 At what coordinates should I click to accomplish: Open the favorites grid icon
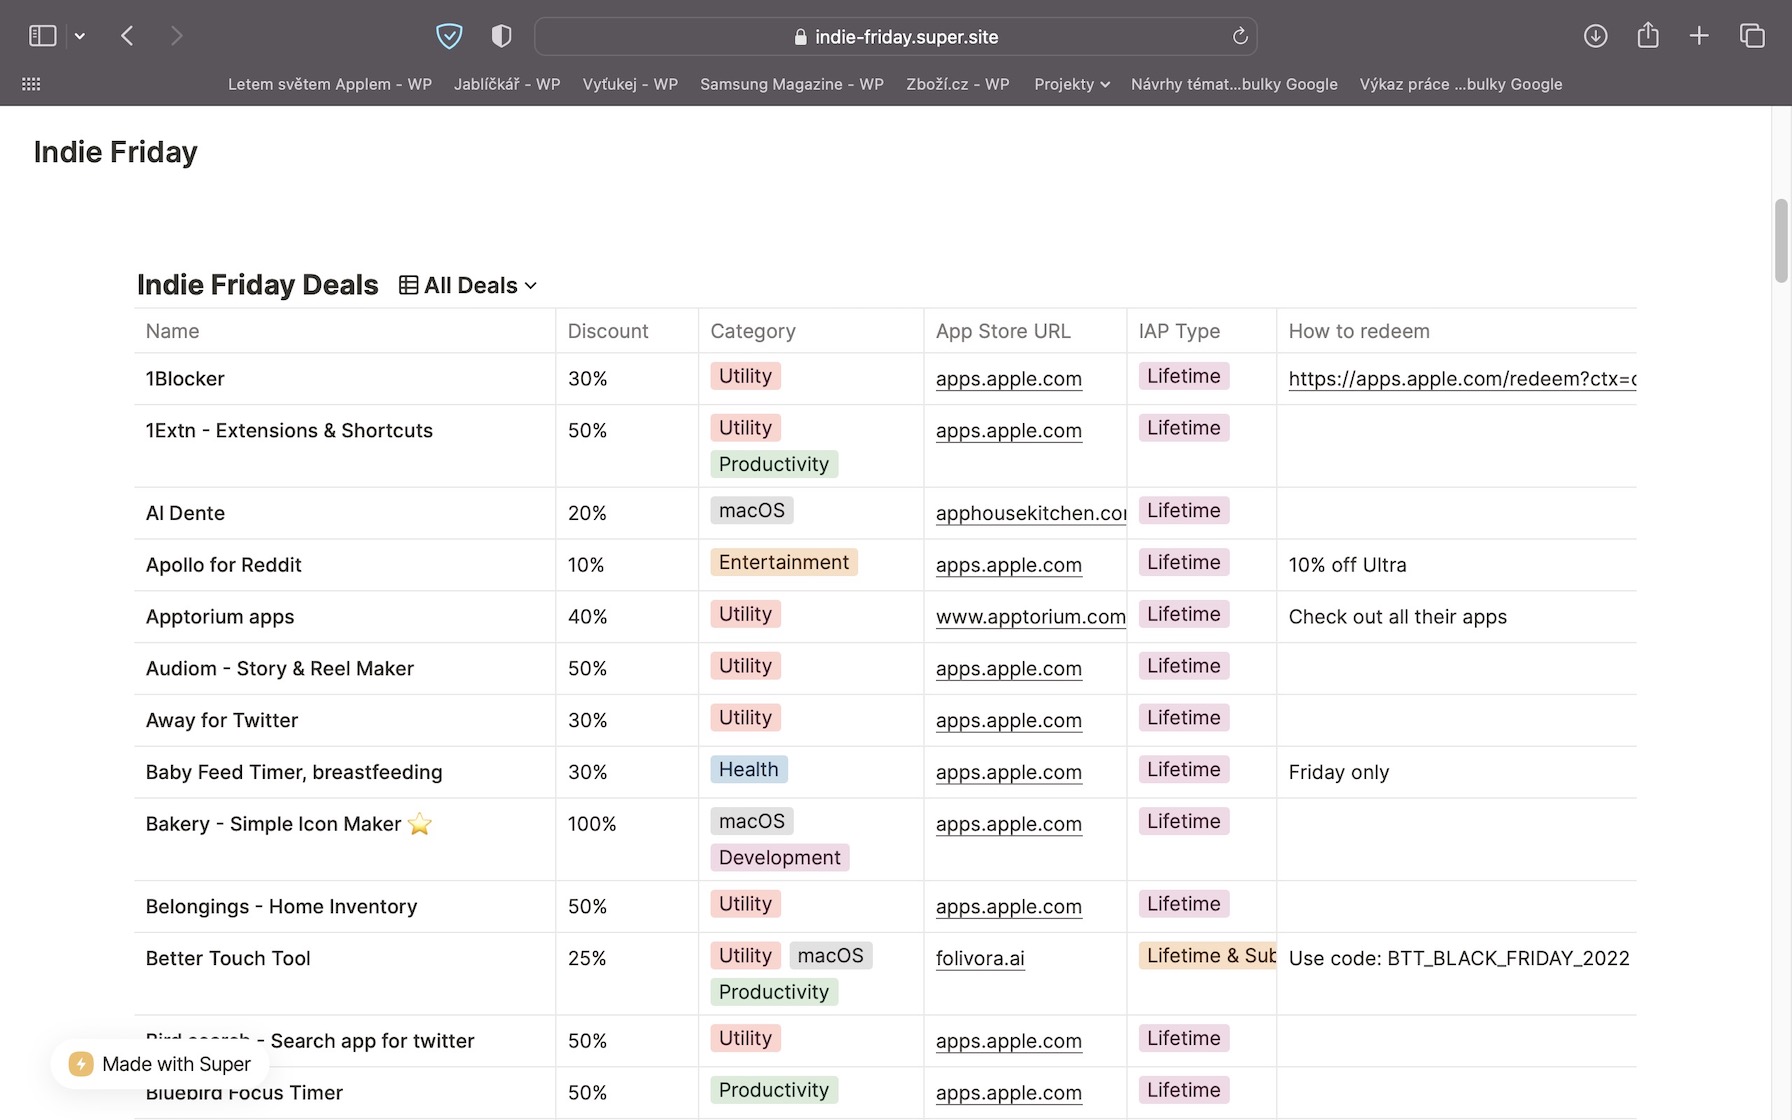pos(31,84)
